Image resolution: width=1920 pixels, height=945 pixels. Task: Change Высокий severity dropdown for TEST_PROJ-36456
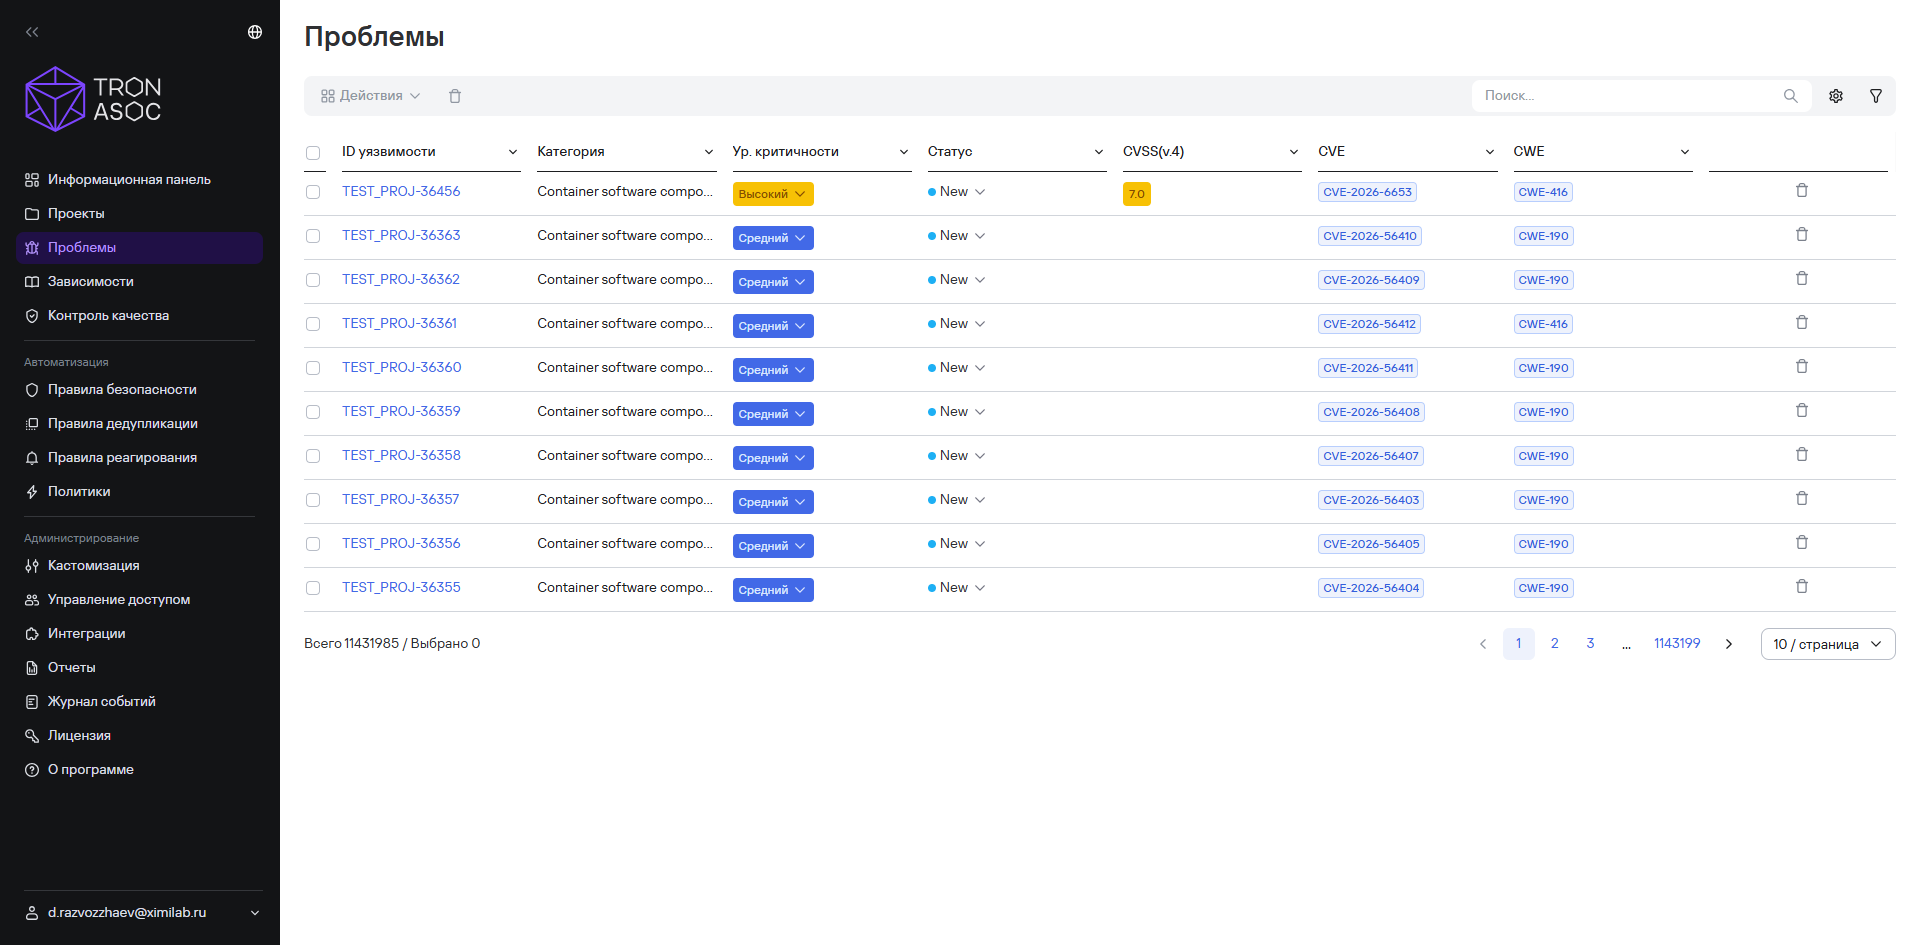773,194
